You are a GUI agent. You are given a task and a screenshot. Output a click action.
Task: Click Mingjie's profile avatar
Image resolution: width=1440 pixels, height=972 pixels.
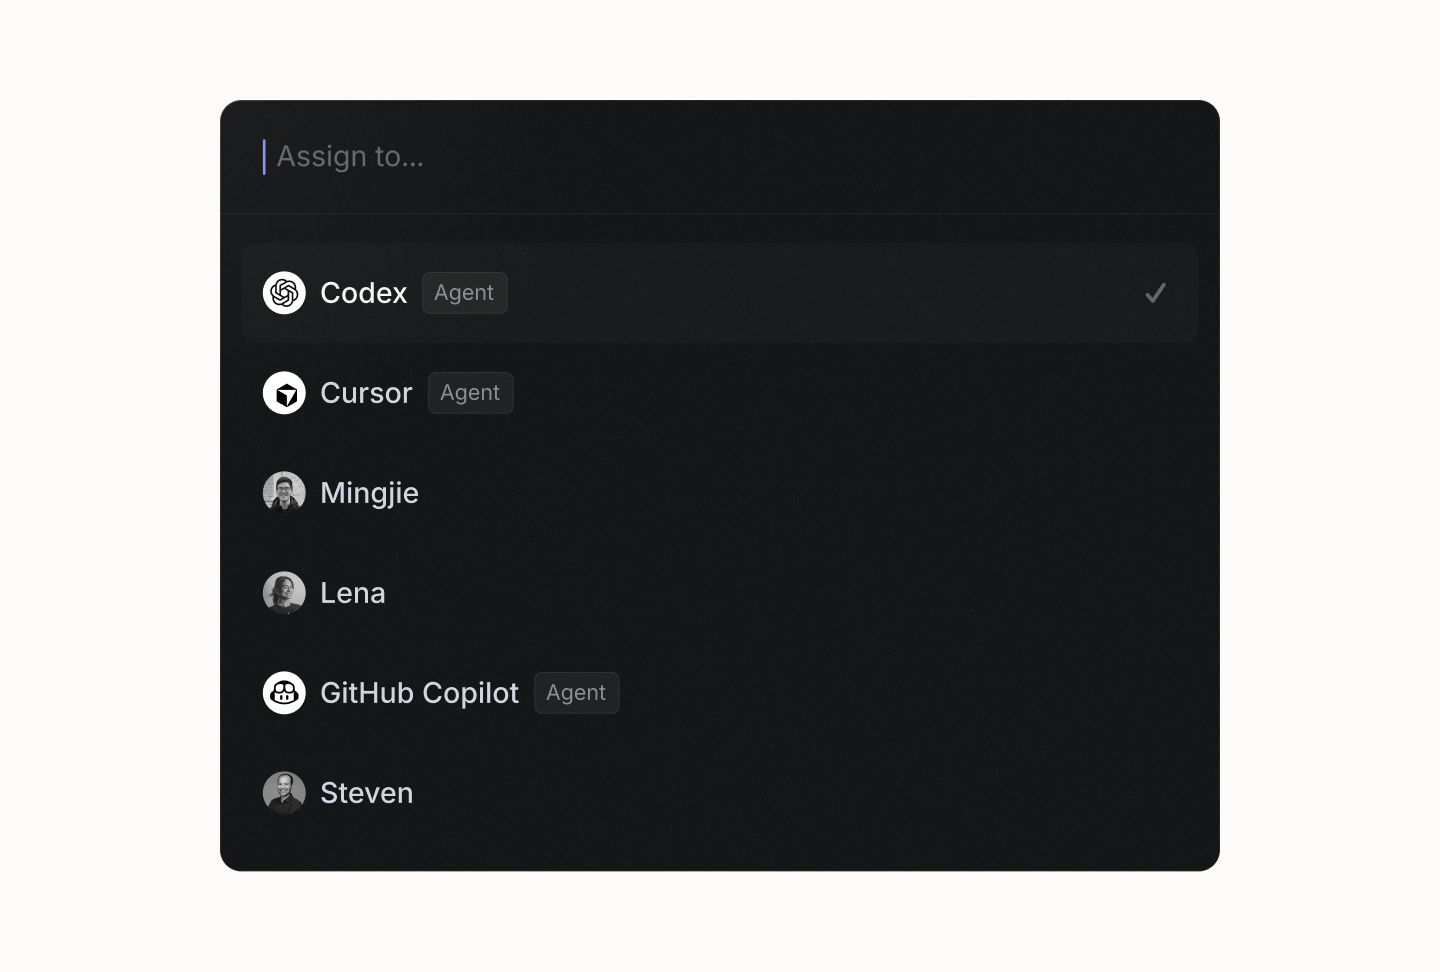[284, 492]
